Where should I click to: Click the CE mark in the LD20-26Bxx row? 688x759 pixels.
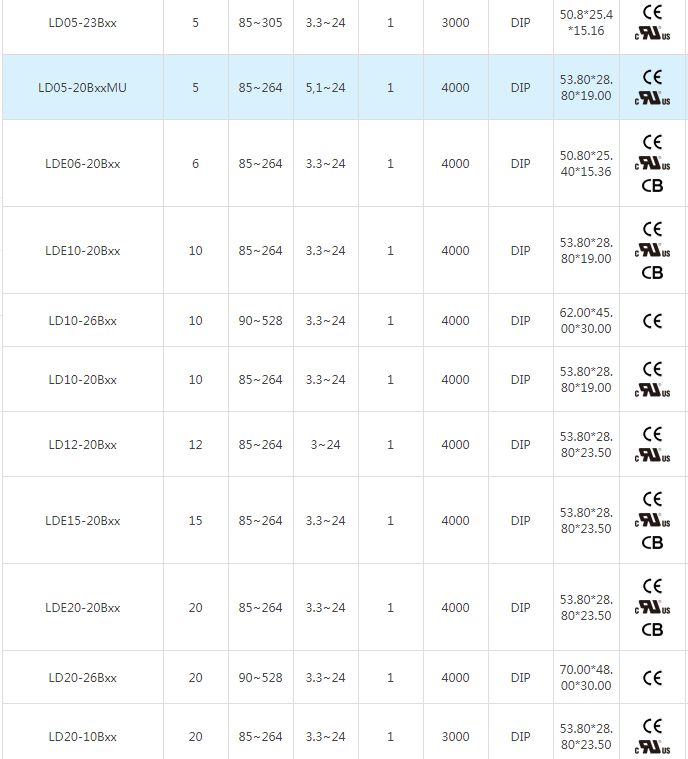point(652,678)
